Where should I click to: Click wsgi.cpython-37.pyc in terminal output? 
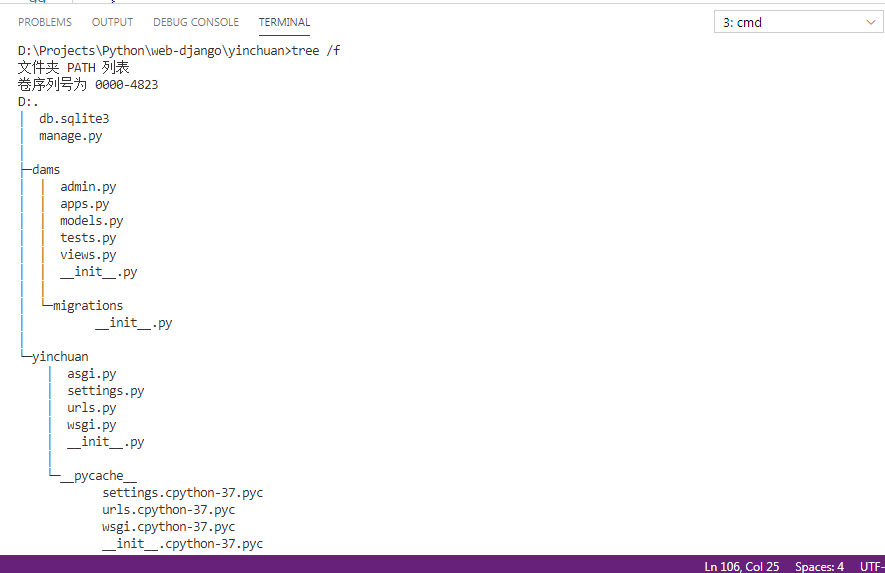[x=168, y=527]
